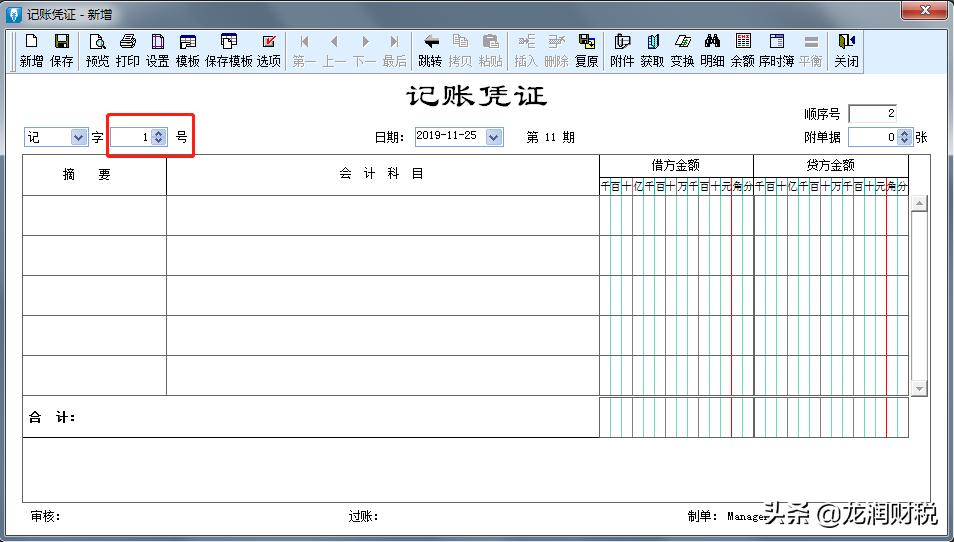The height and width of the screenshot is (542, 954).
Task: Open print preview via 预览 icon
Action: coord(97,50)
